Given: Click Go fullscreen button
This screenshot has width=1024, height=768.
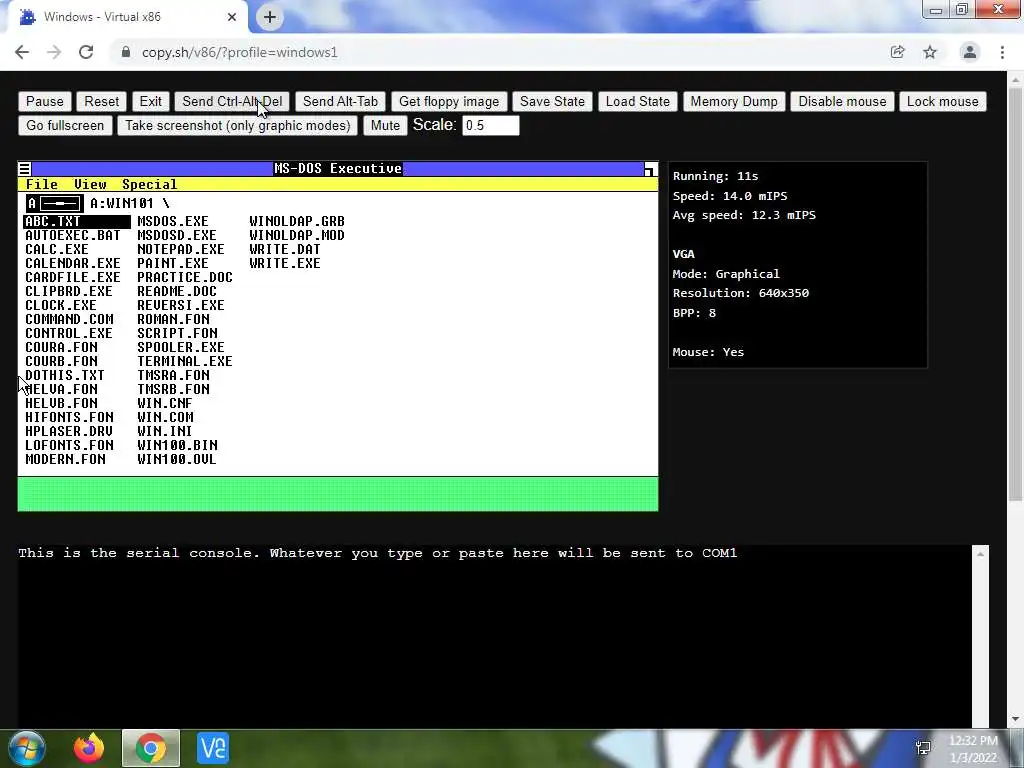Looking at the screenshot, I should (65, 125).
